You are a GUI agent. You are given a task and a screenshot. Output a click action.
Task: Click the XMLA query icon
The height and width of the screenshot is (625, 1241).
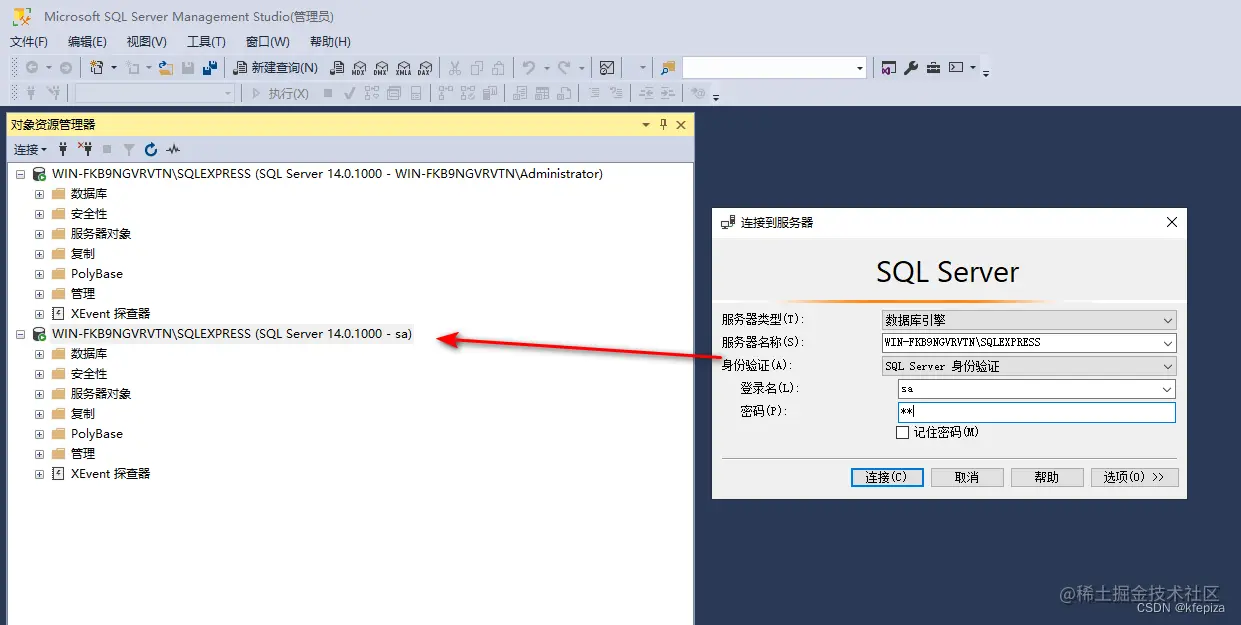point(403,68)
